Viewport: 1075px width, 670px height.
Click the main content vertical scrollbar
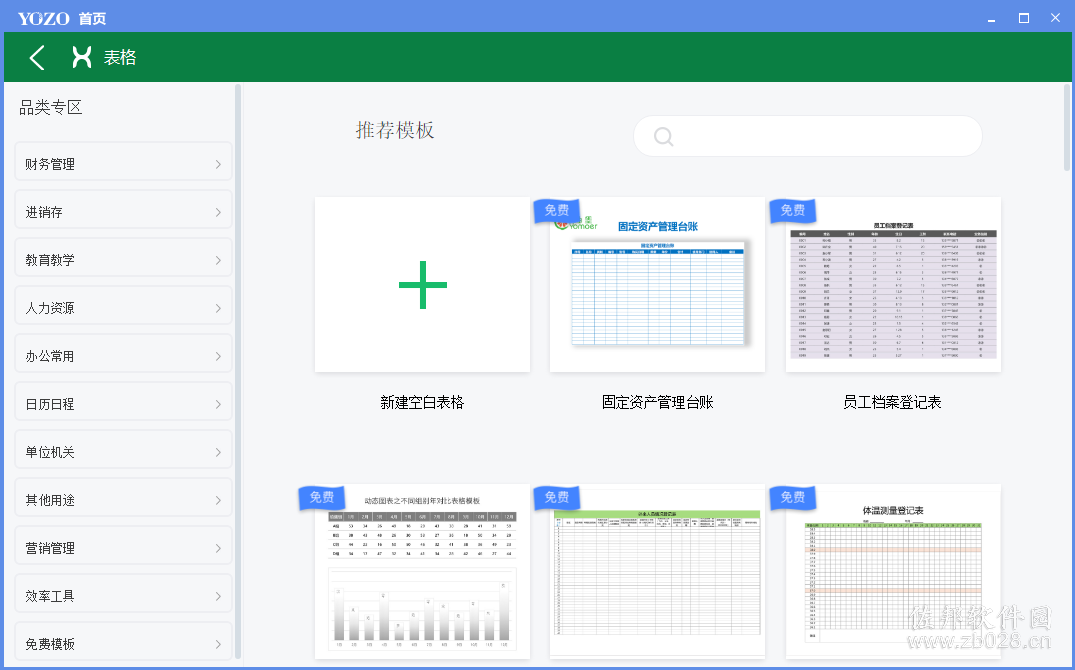pyautogui.click(x=1067, y=128)
